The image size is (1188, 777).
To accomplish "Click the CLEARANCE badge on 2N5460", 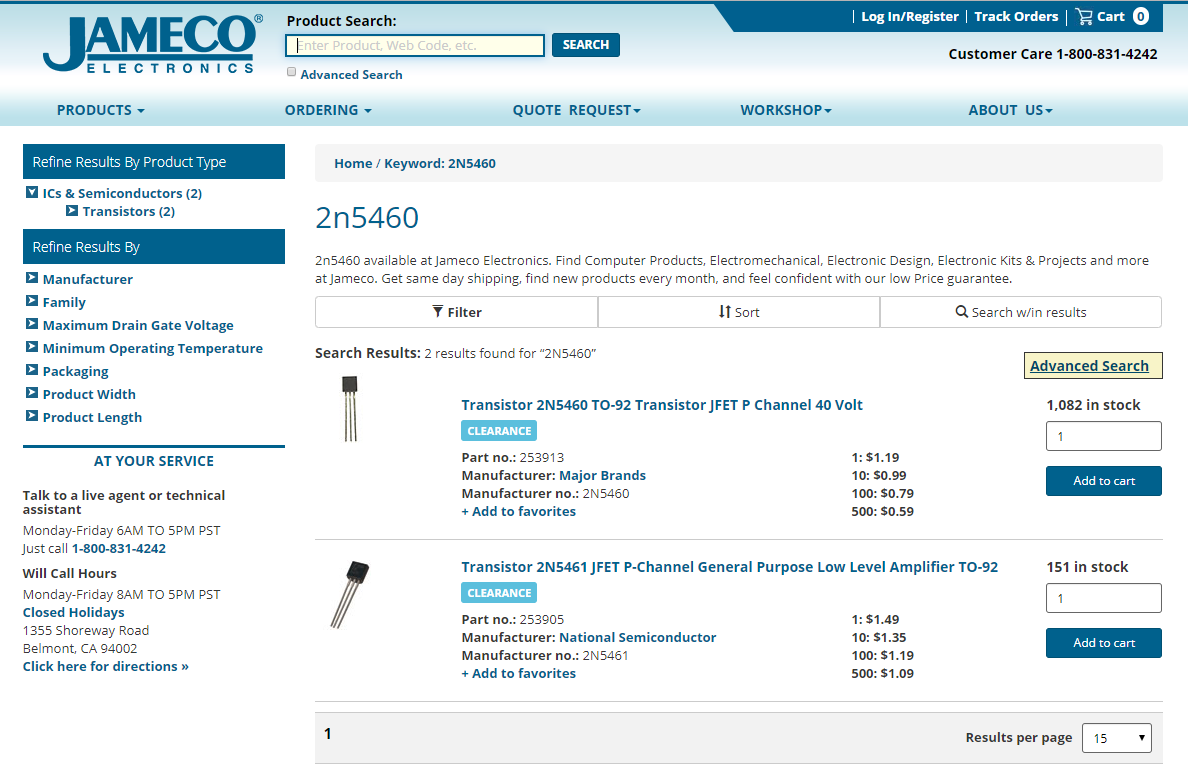I will [x=499, y=431].
